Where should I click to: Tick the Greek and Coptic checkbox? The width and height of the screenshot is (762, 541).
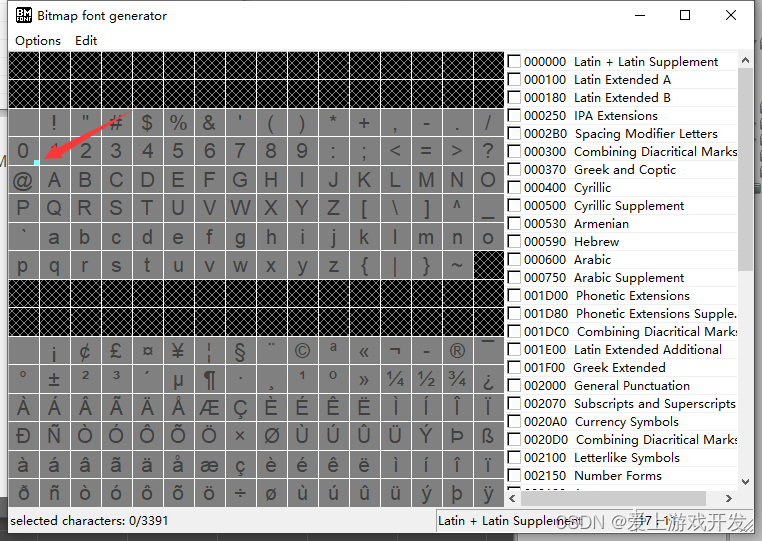point(514,169)
